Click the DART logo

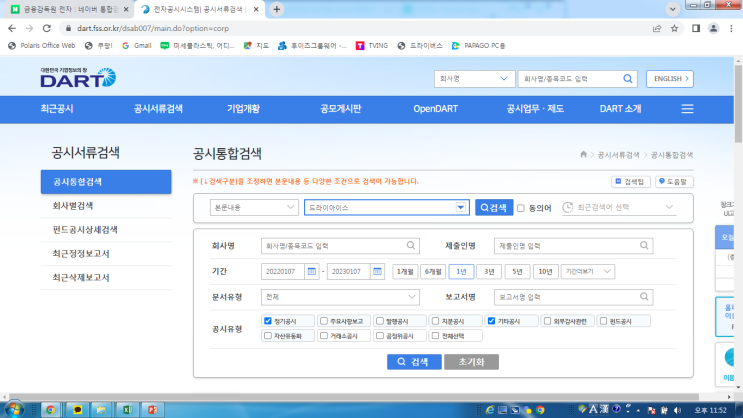pos(78,78)
